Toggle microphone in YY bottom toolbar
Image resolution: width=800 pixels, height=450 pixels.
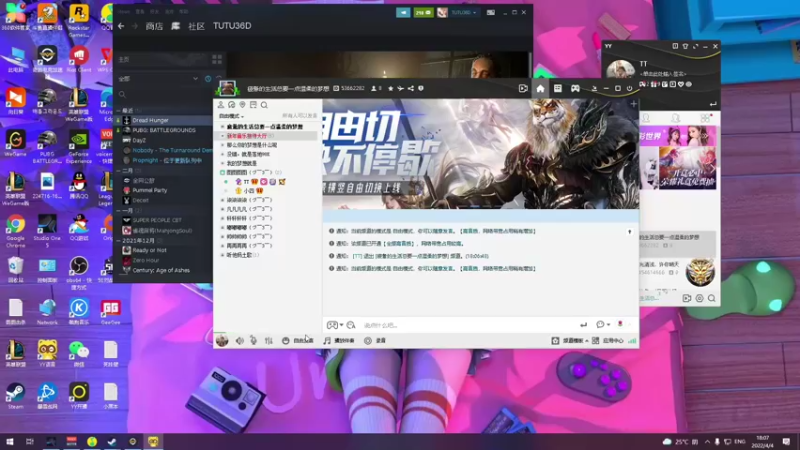pos(254,340)
